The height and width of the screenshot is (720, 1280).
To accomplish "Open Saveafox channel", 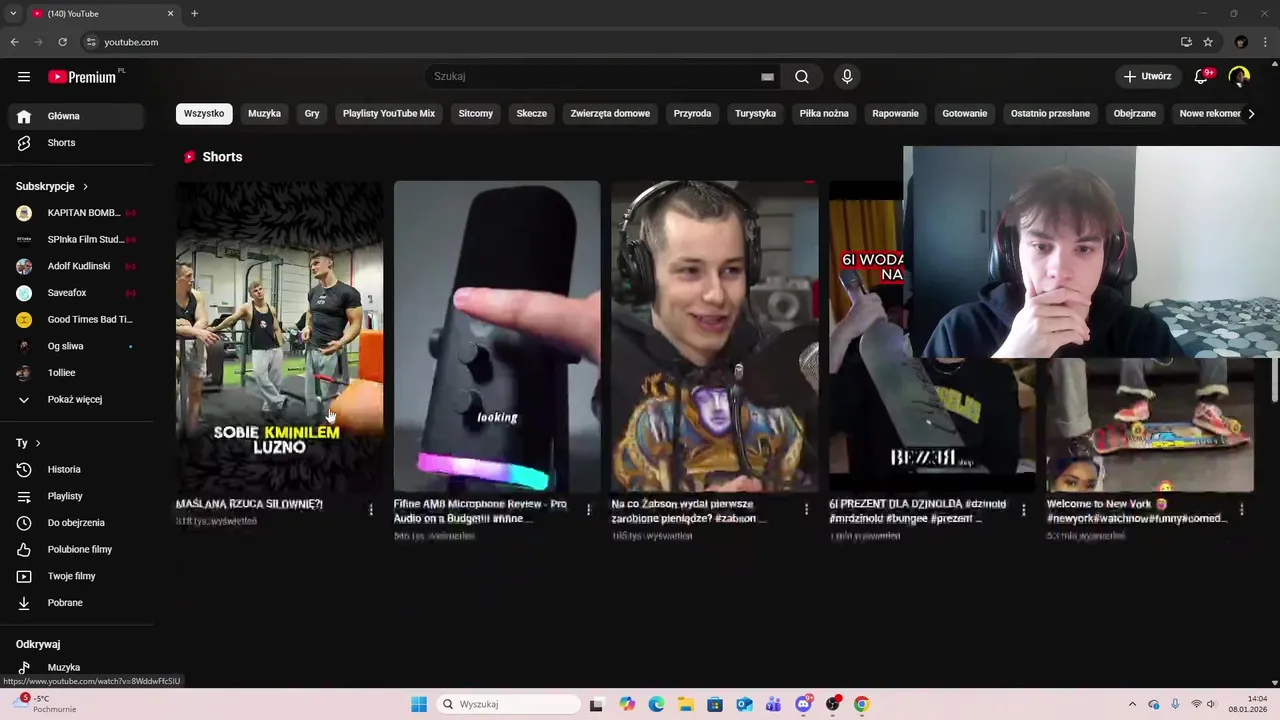I will pos(77,293).
